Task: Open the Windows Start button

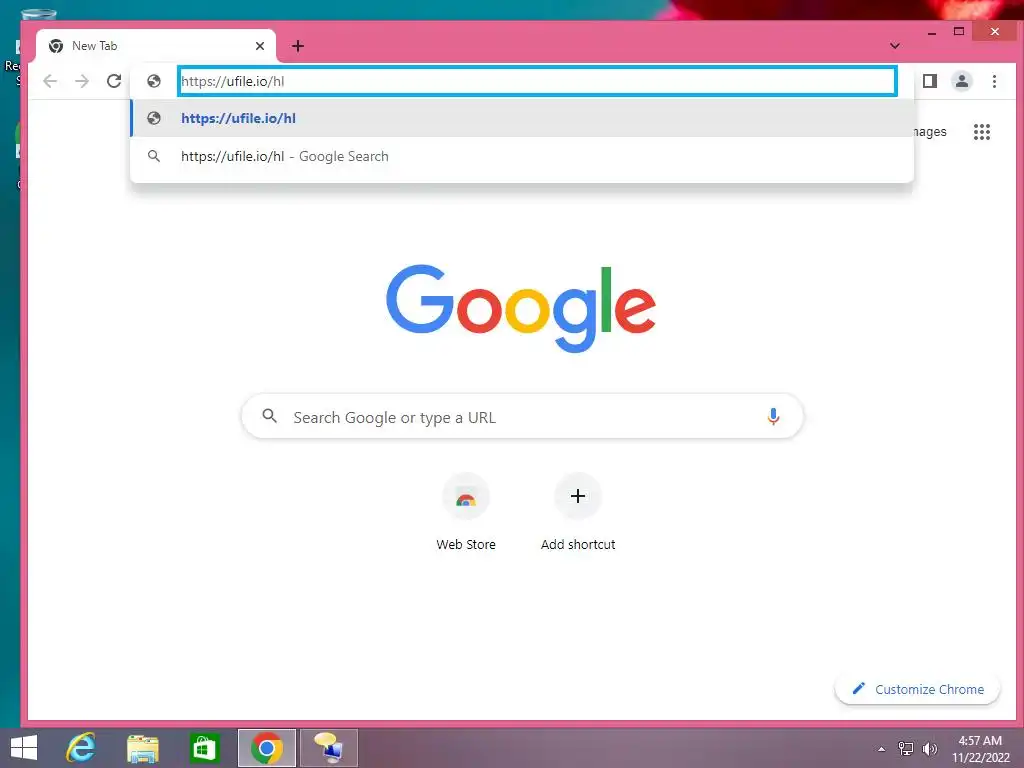Action: (24, 748)
